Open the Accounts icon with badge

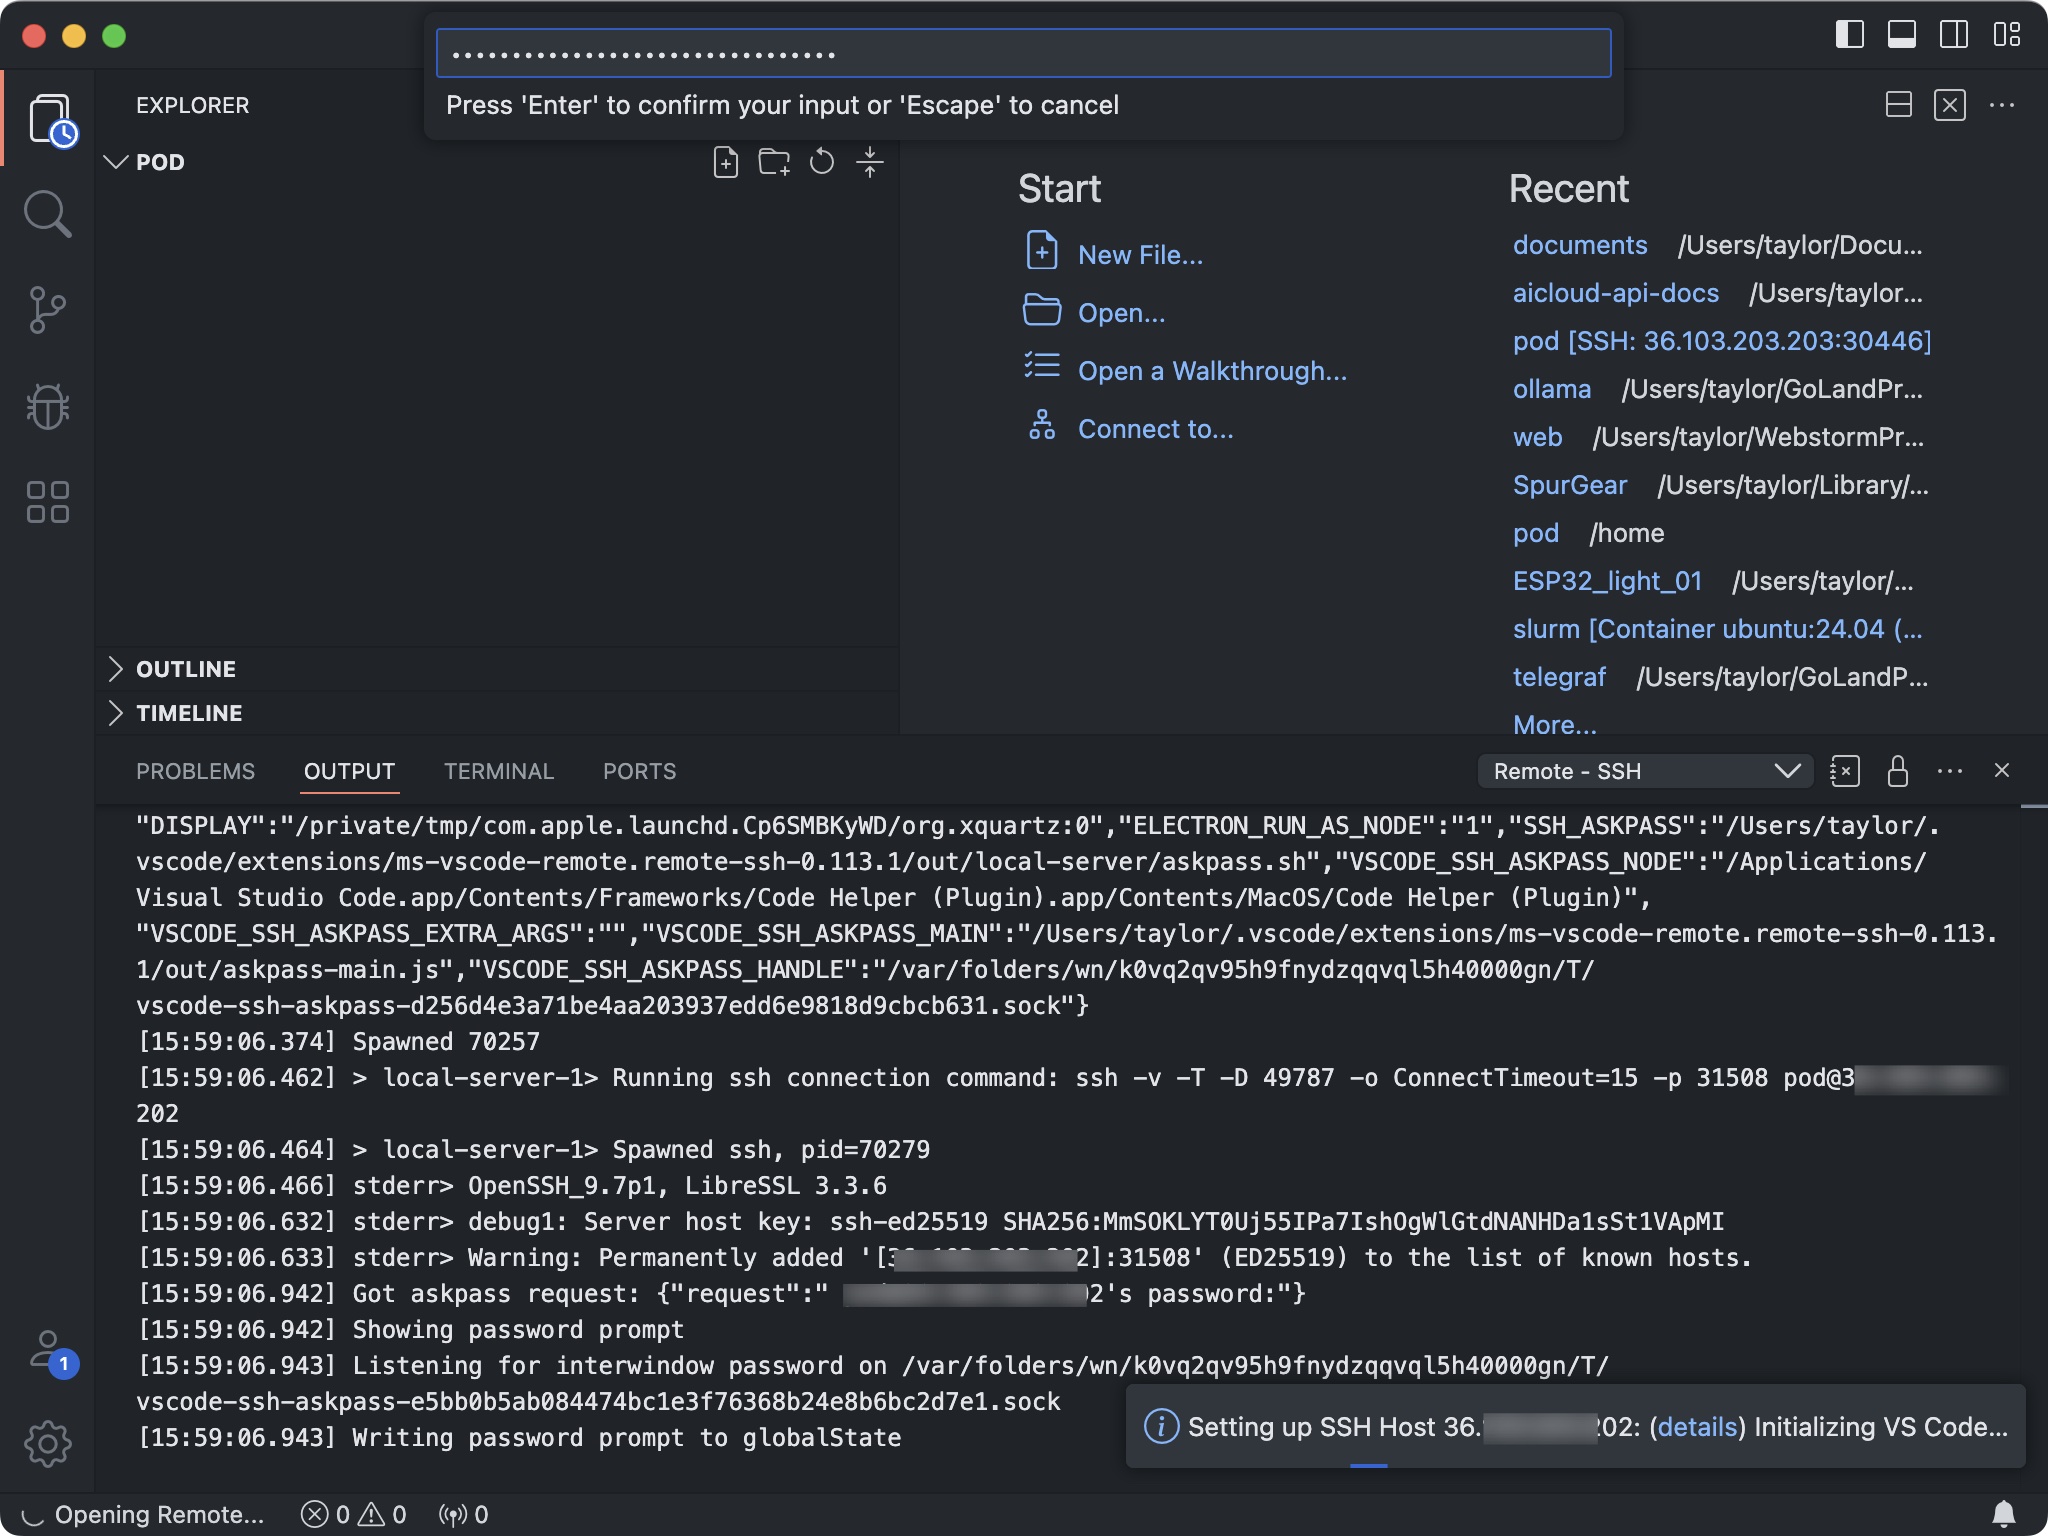(x=50, y=1354)
